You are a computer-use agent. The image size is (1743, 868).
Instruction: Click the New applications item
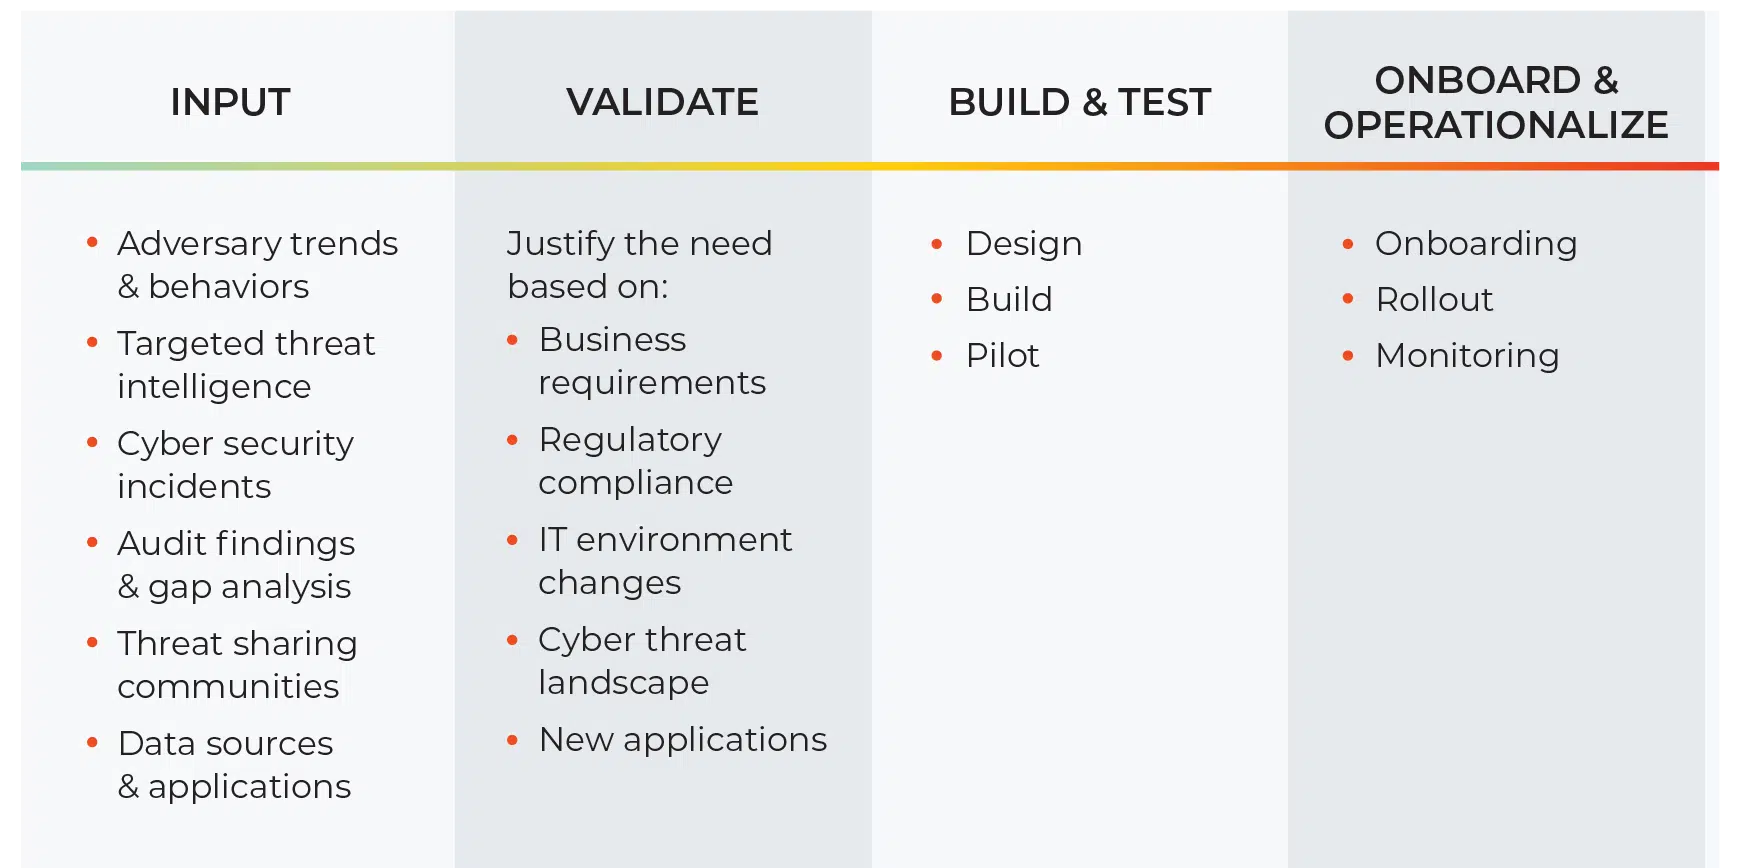(682, 740)
